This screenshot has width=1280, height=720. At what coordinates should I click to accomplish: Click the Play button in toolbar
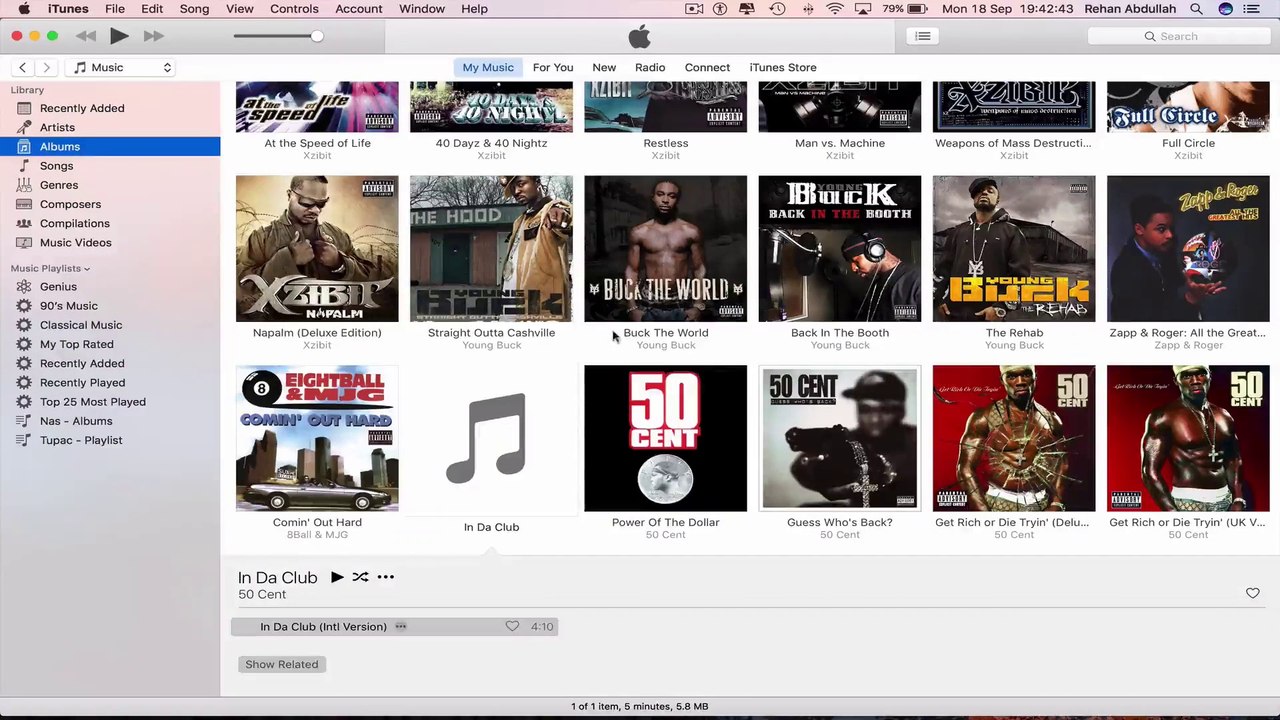[x=119, y=36]
